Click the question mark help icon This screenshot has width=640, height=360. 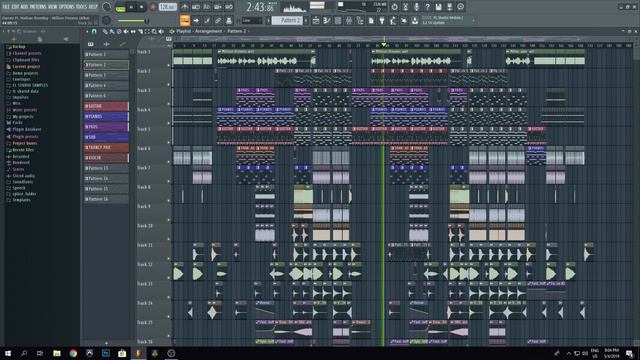pyautogui.click(x=427, y=7)
